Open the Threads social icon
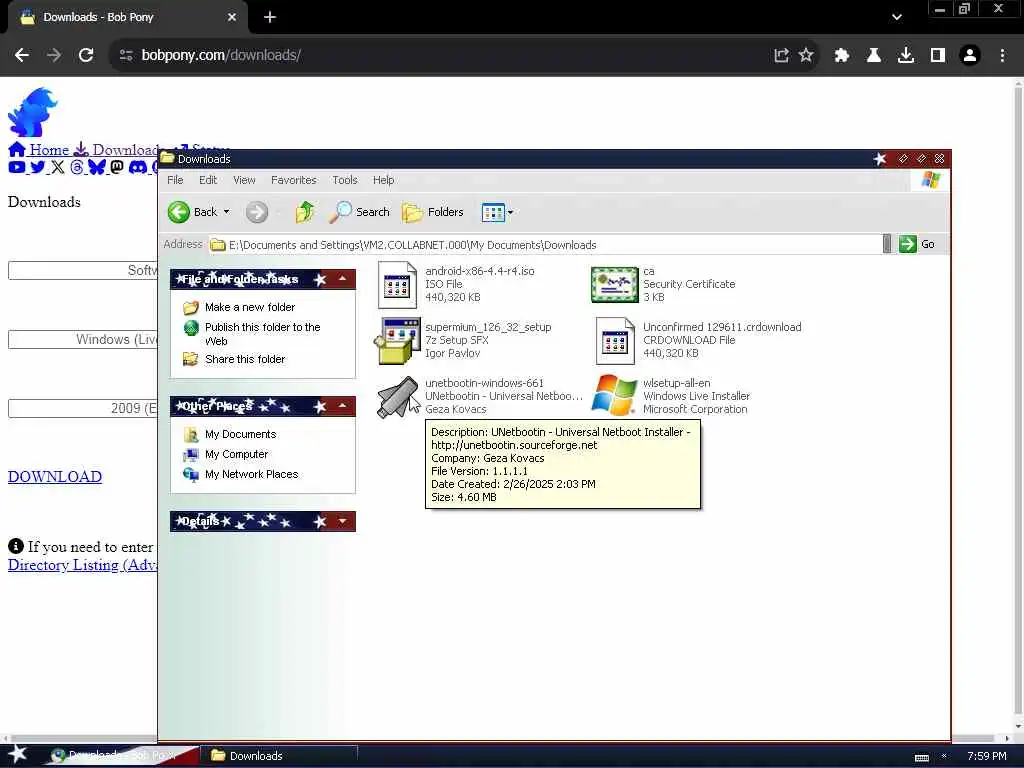Image resolution: width=1024 pixels, height=768 pixels. [77, 167]
